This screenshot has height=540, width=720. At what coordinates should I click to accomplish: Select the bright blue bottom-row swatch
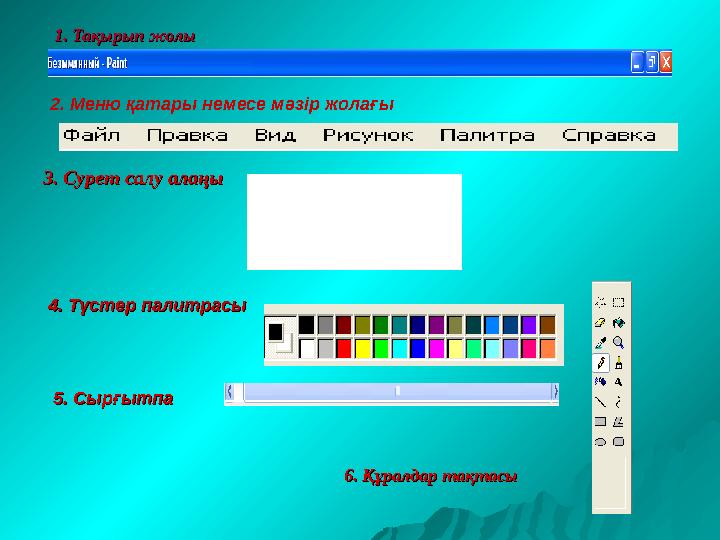point(417,349)
